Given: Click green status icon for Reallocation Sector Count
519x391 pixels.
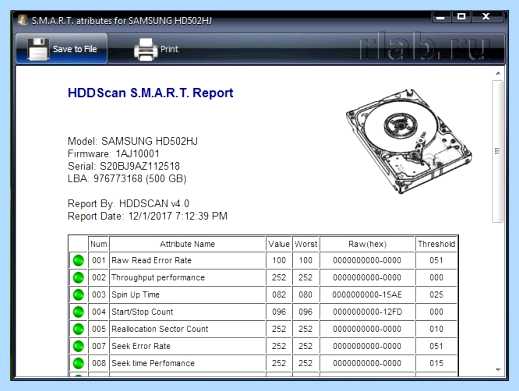Looking at the screenshot, I should pyautogui.click(x=78, y=329).
